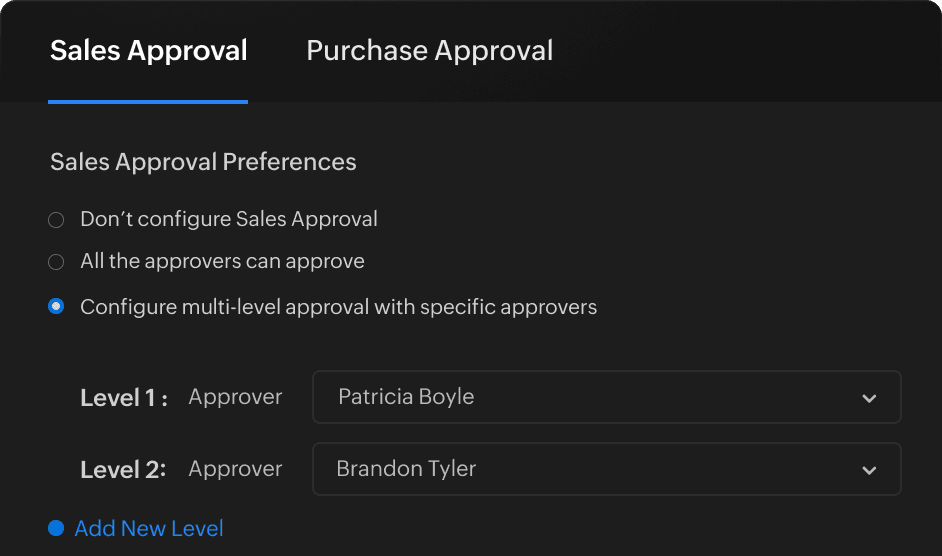Select the Don't configure Sales Approval radio button
This screenshot has width=942, height=556.
(56, 220)
